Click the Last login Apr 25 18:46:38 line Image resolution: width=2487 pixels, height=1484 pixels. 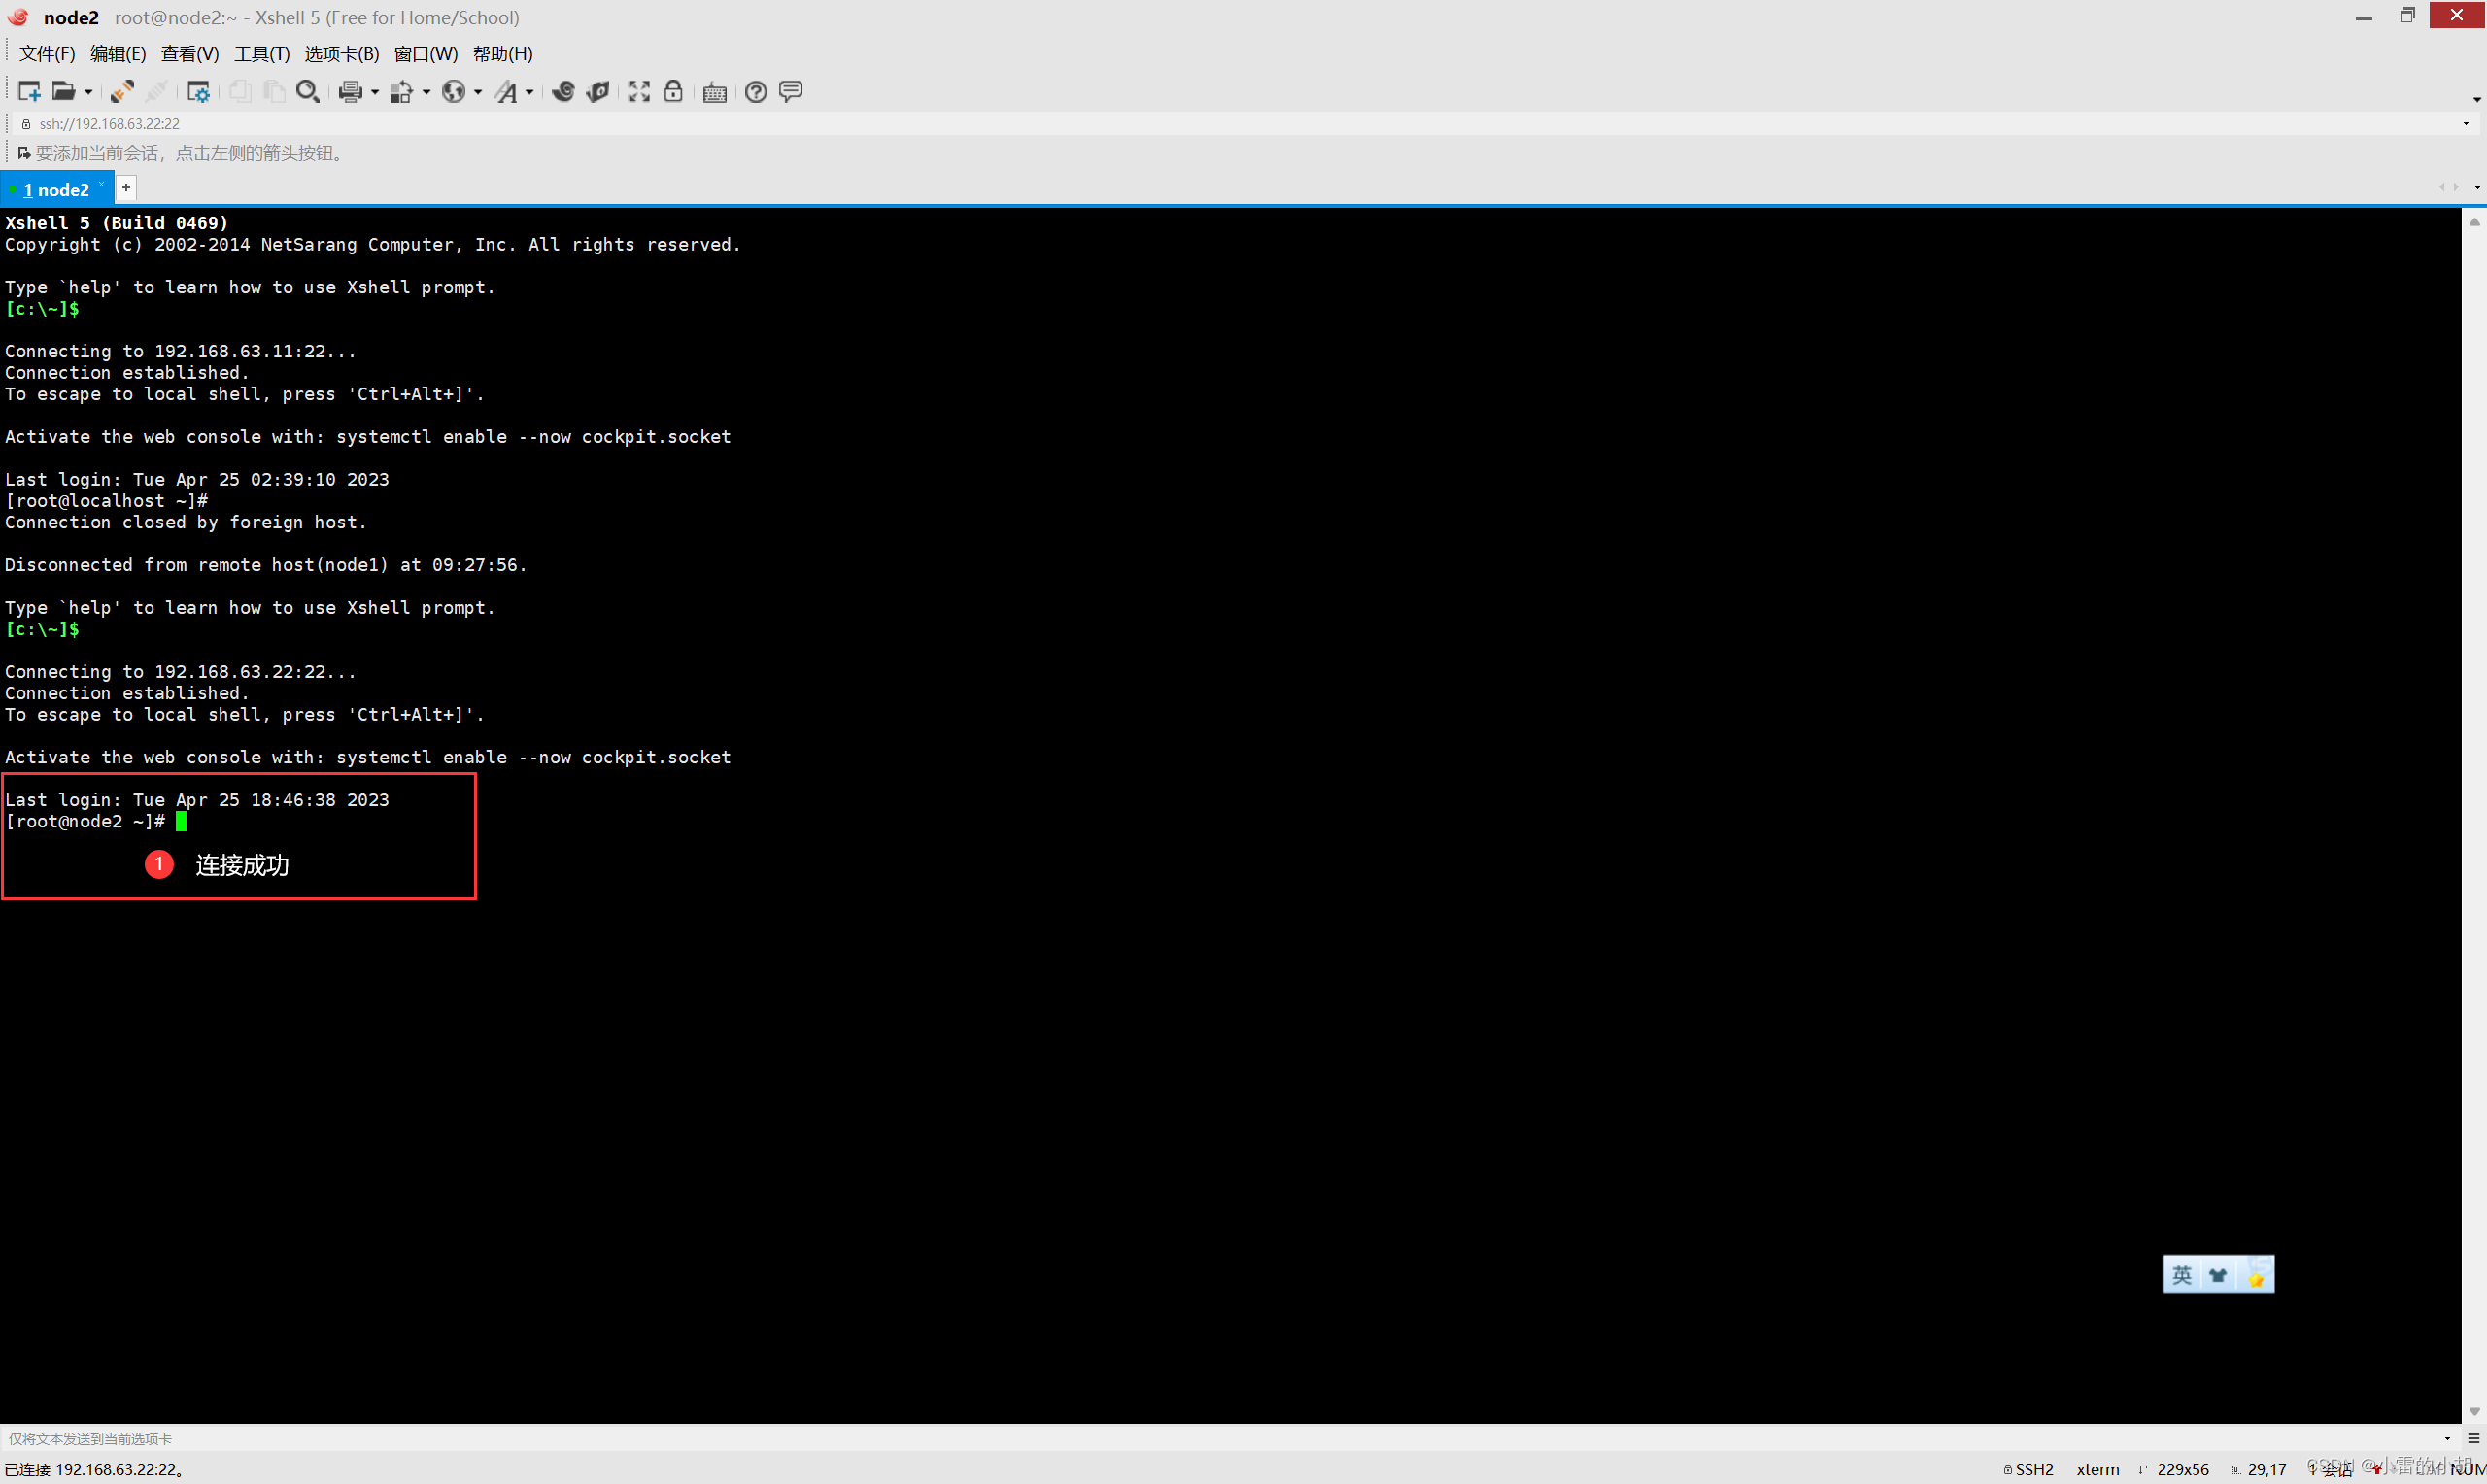[197, 800]
